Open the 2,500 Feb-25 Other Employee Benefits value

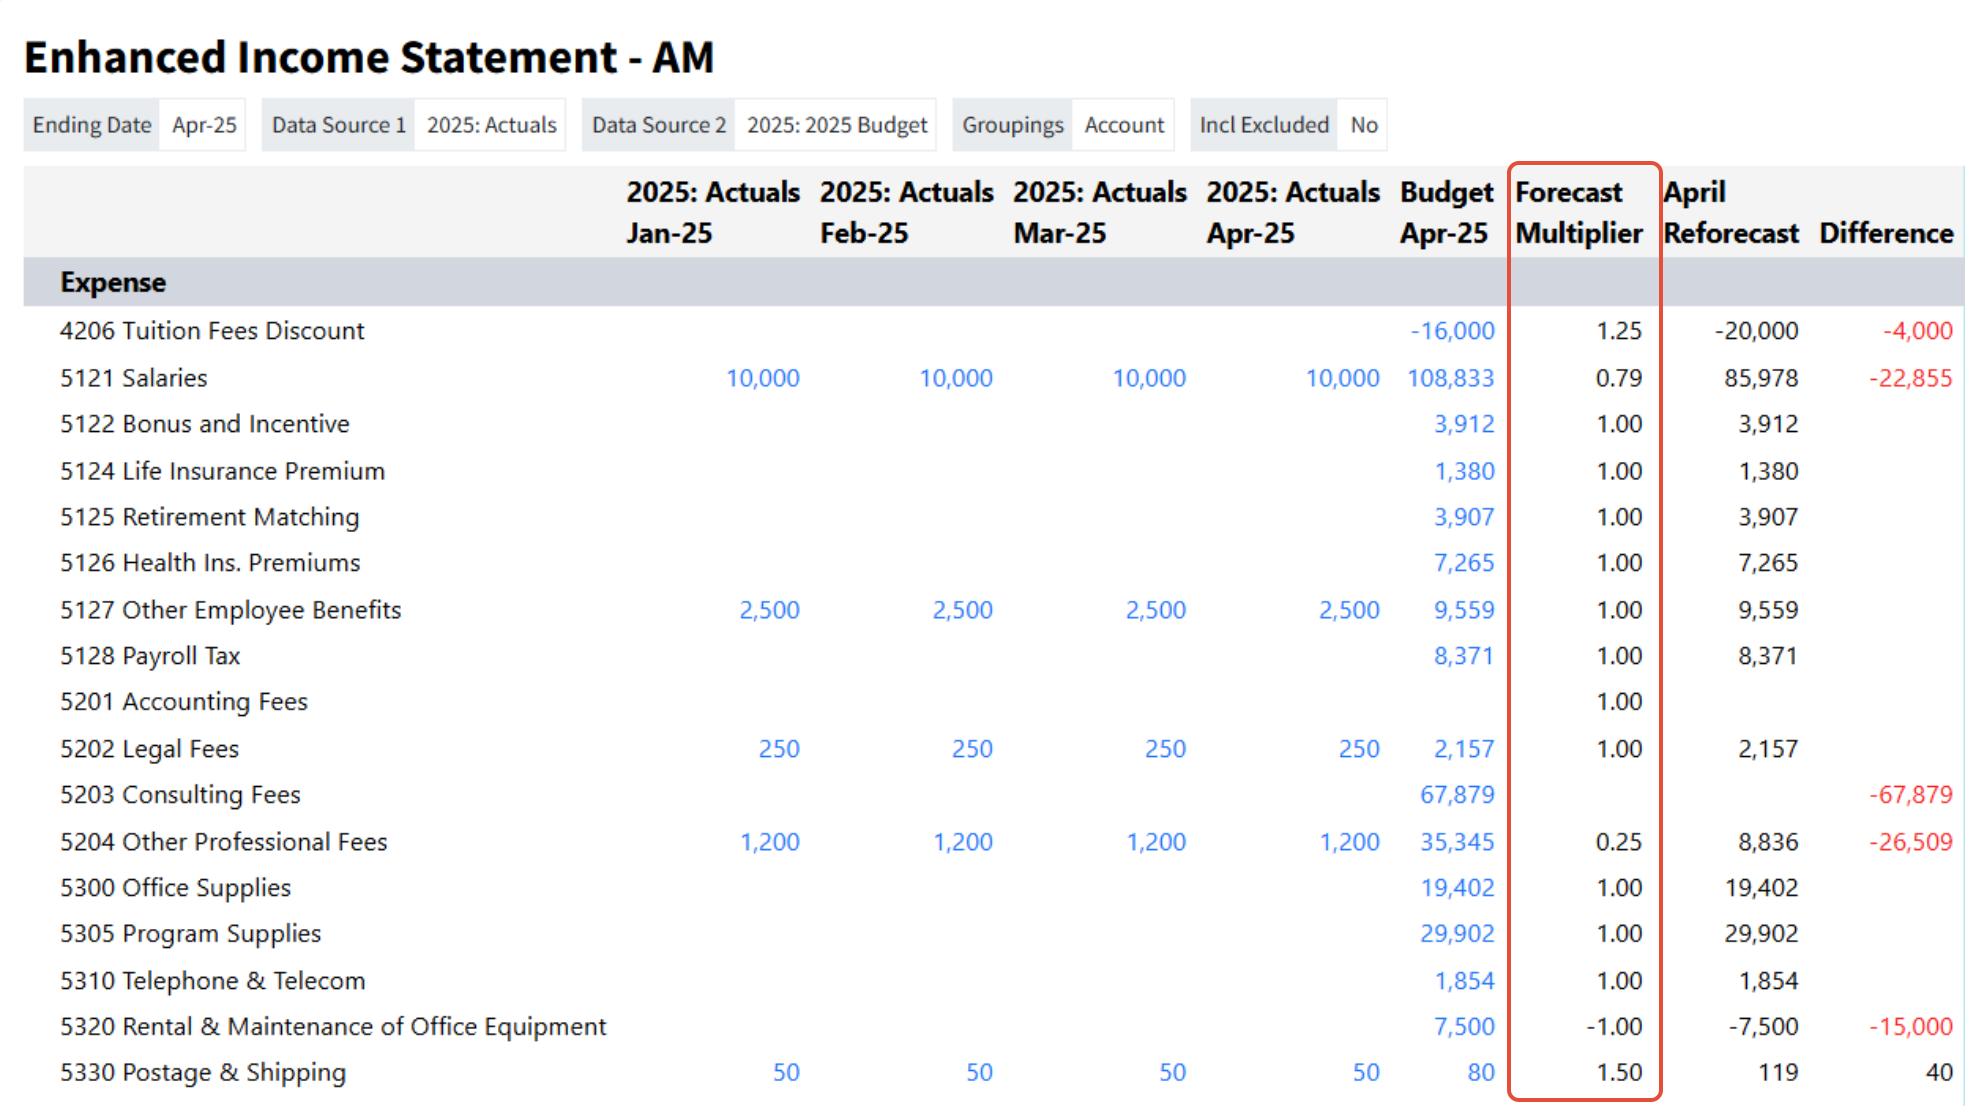(x=962, y=610)
